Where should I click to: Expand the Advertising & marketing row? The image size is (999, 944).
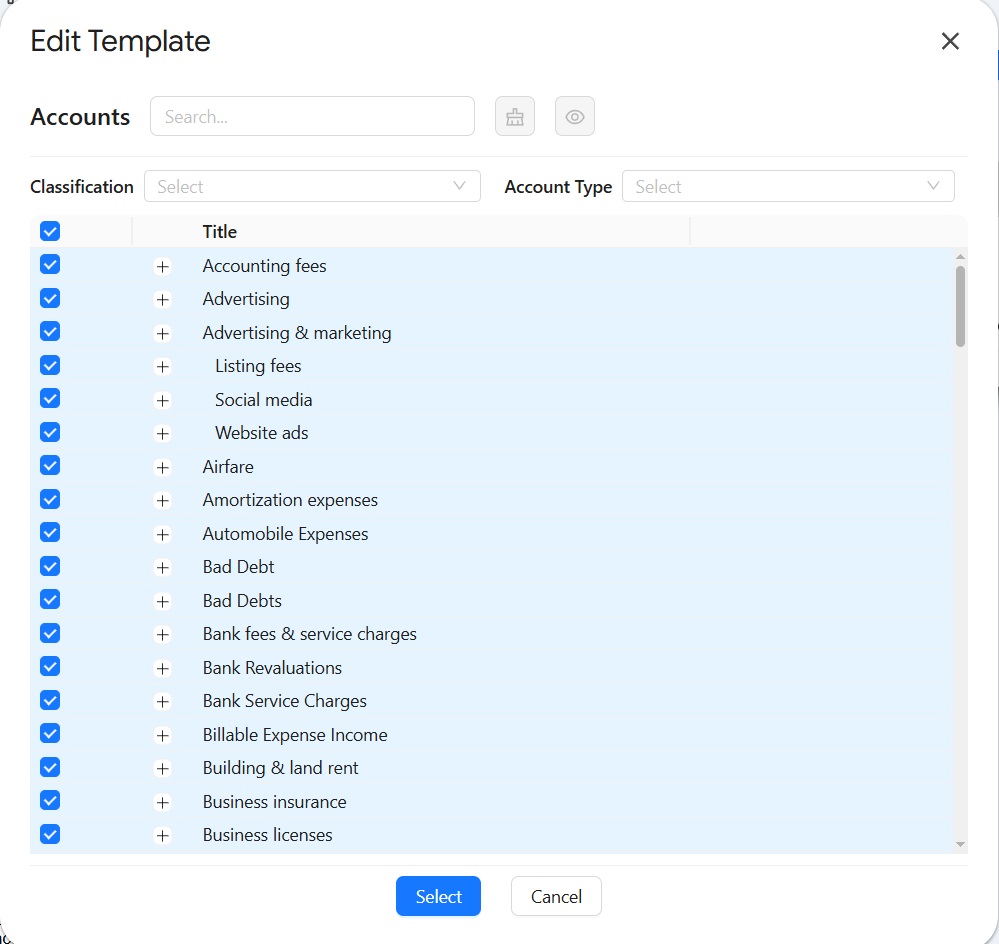tap(163, 334)
